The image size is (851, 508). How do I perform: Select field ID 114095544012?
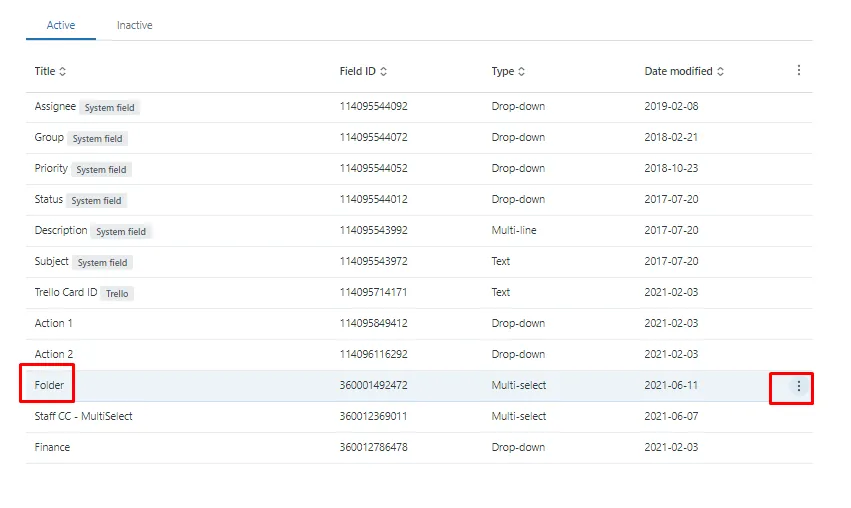click(373, 199)
